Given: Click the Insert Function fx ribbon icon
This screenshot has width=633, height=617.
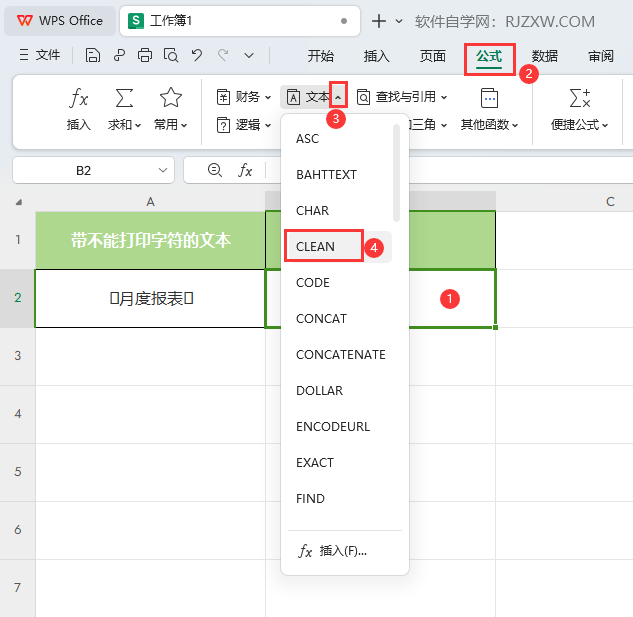Looking at the screenshot, I should pyautogui.click(x=79, y=98).
